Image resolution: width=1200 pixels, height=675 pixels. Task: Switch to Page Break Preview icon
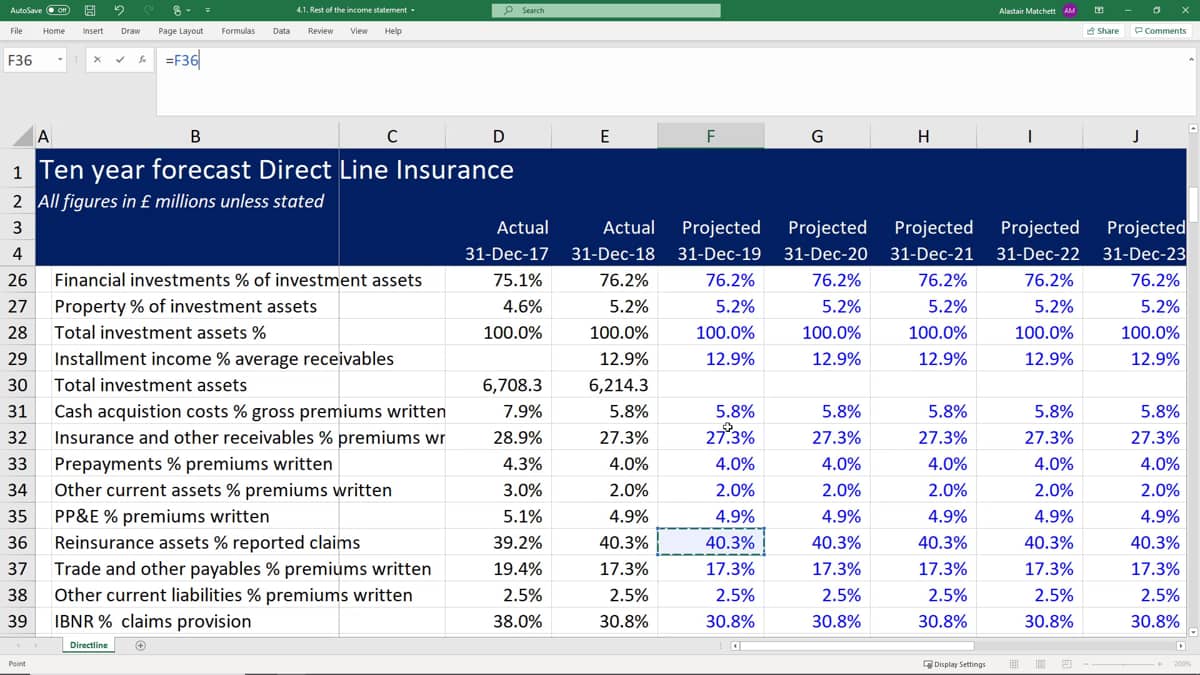[1066, 664]
